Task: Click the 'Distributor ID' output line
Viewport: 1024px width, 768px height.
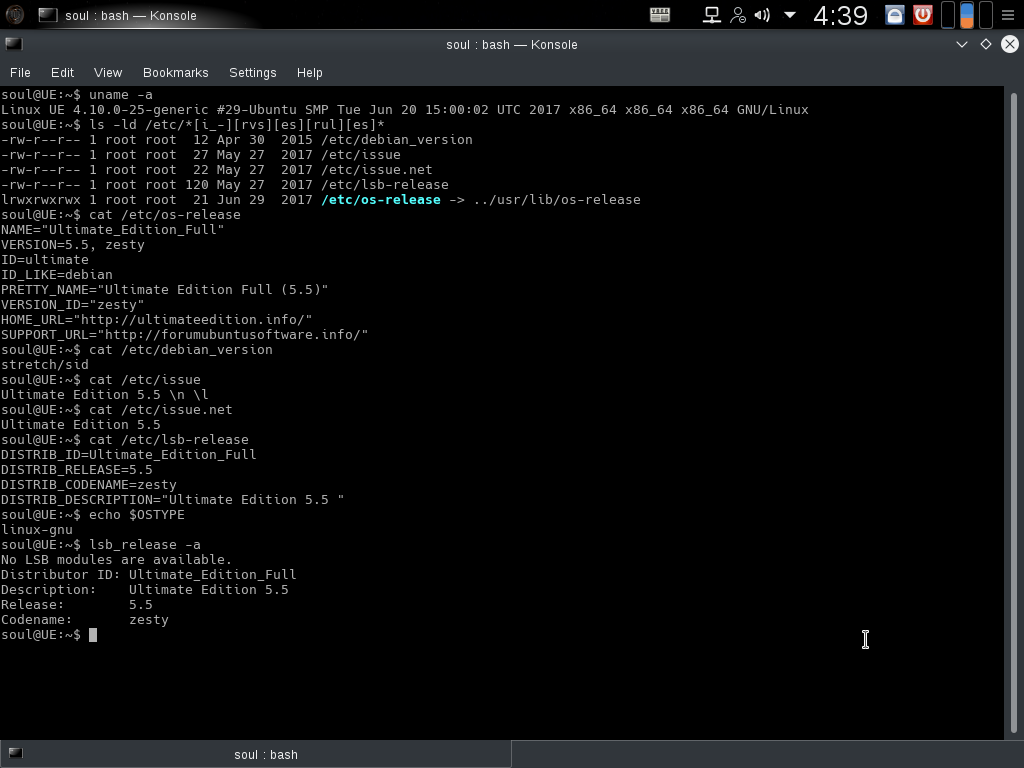Action: 148,575
